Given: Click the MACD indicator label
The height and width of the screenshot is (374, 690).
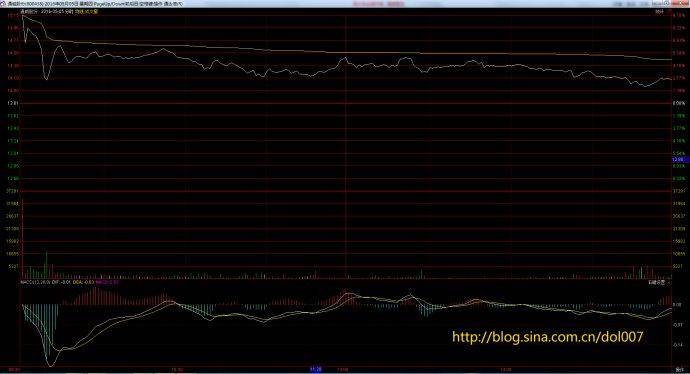Looking at the screenshot, I should 34,282.
